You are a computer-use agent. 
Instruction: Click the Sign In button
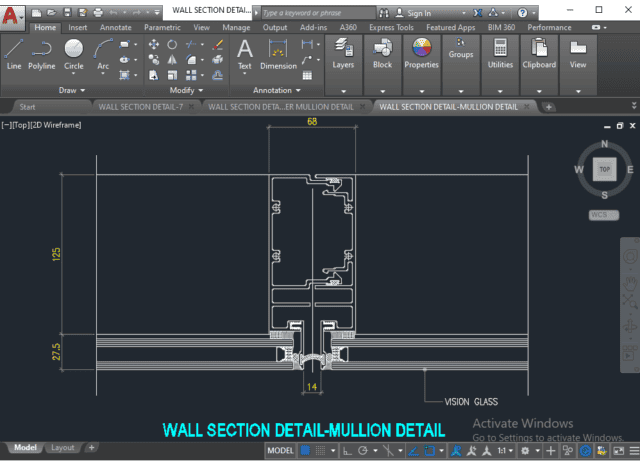pyautogui.click(x=412, y=13)
